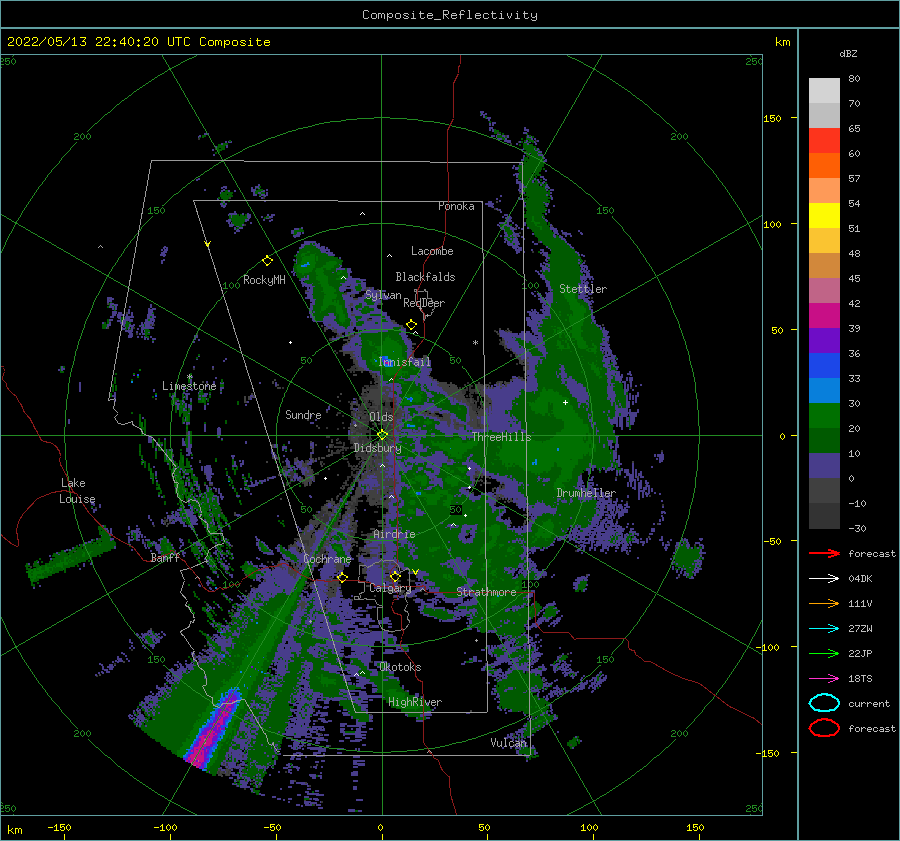The image size is (900, 841).
Task: Click dusty pink swatch between 45 and 42 dBZ
Action: coord(824,291)
